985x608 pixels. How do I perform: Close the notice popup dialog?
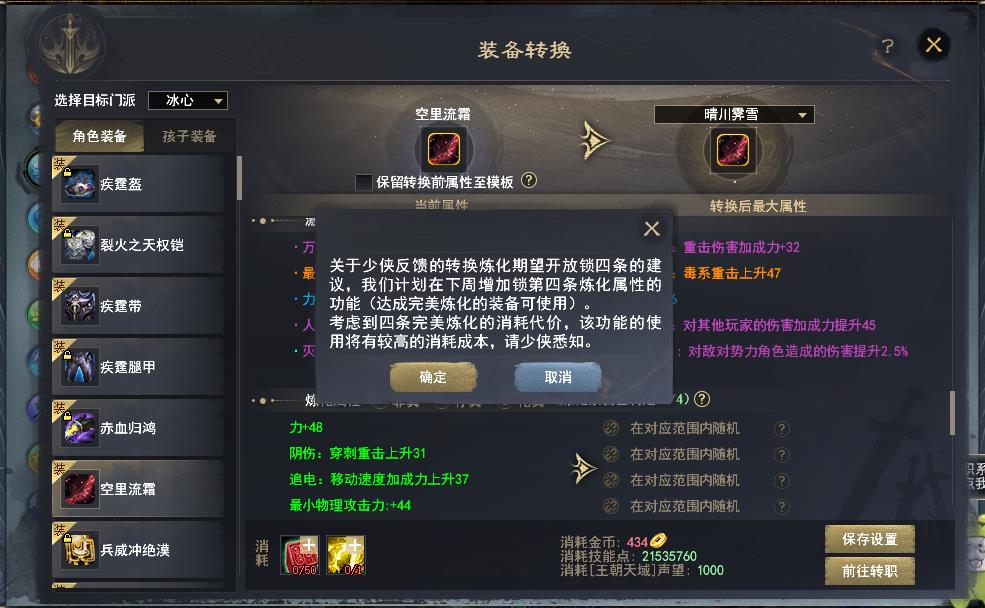click(x=651, y=229)
